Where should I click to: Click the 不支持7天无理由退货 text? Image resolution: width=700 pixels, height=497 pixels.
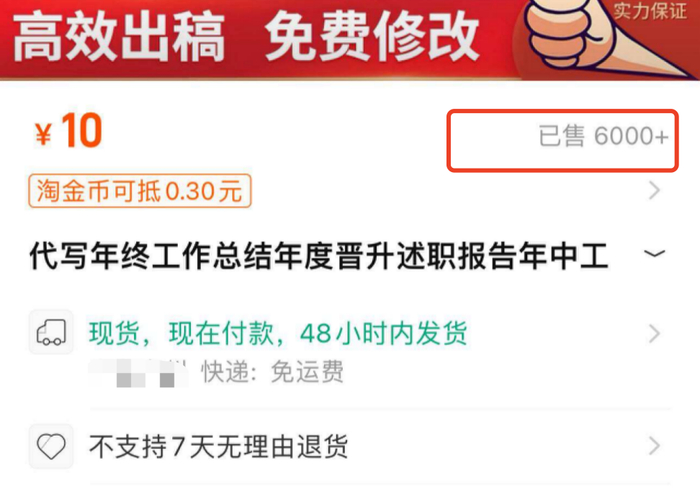[218, 446]
